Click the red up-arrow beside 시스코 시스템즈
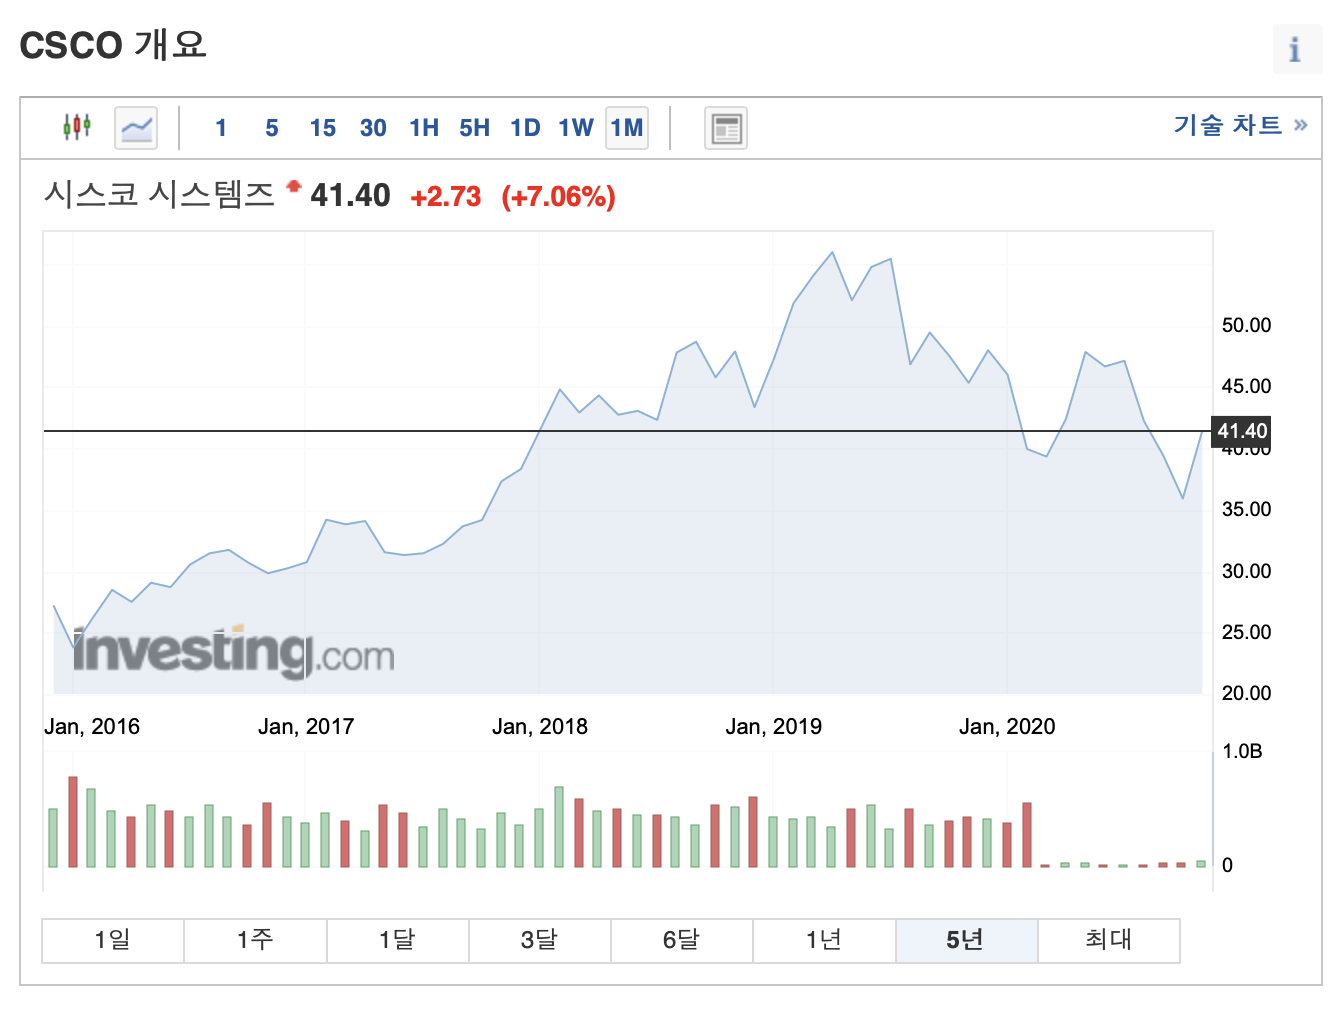The width and height of the screenshot is (1336, 1012). pyautogui.click(x=294, y=186)
